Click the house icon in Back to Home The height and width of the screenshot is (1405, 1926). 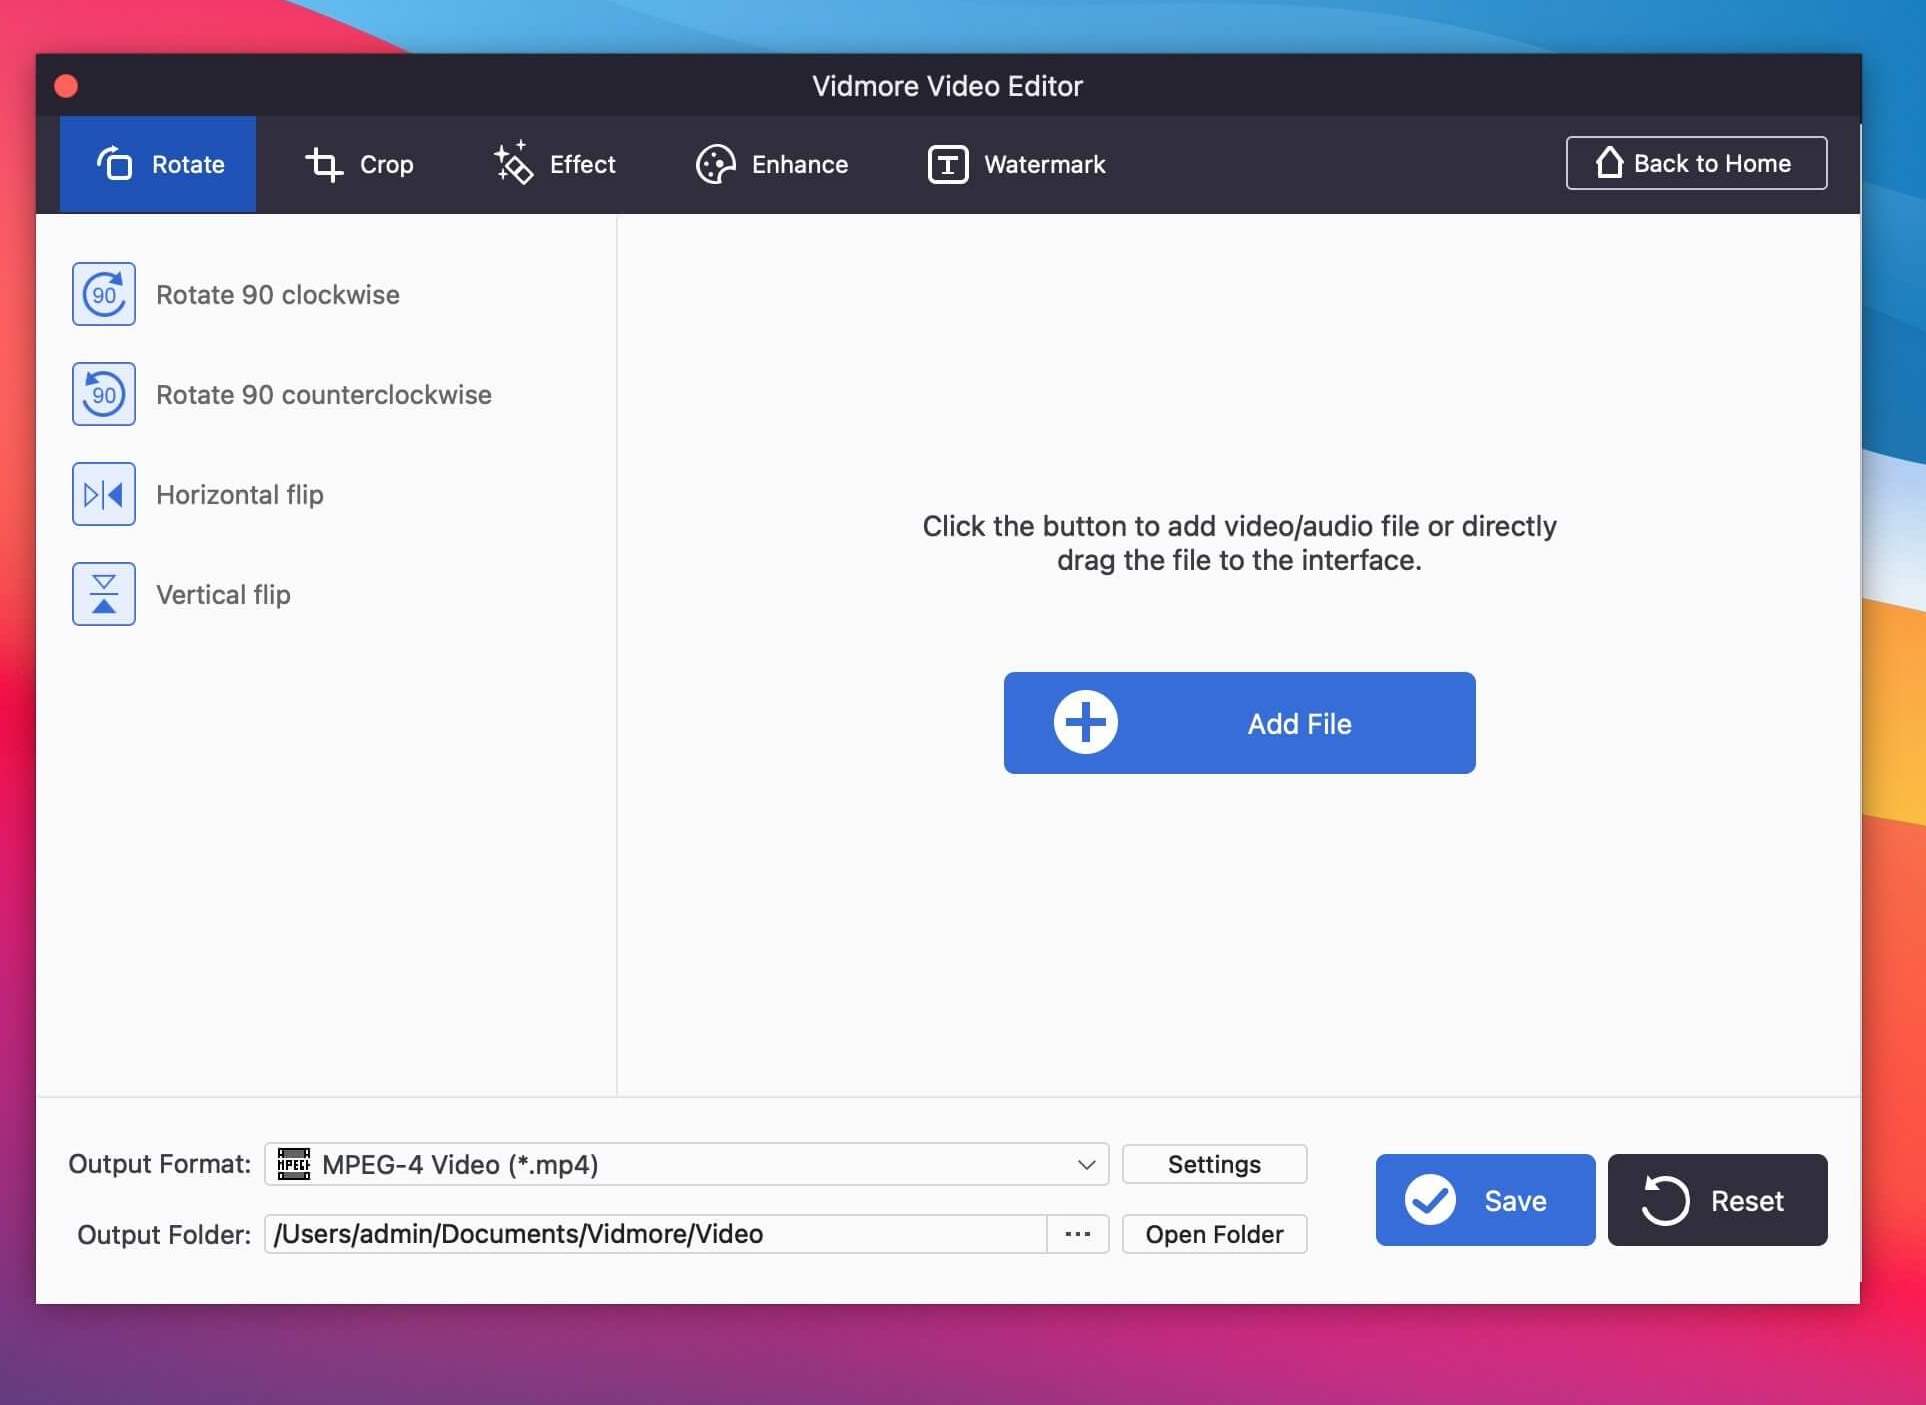pyautogui.click(x=1609, y=162)
